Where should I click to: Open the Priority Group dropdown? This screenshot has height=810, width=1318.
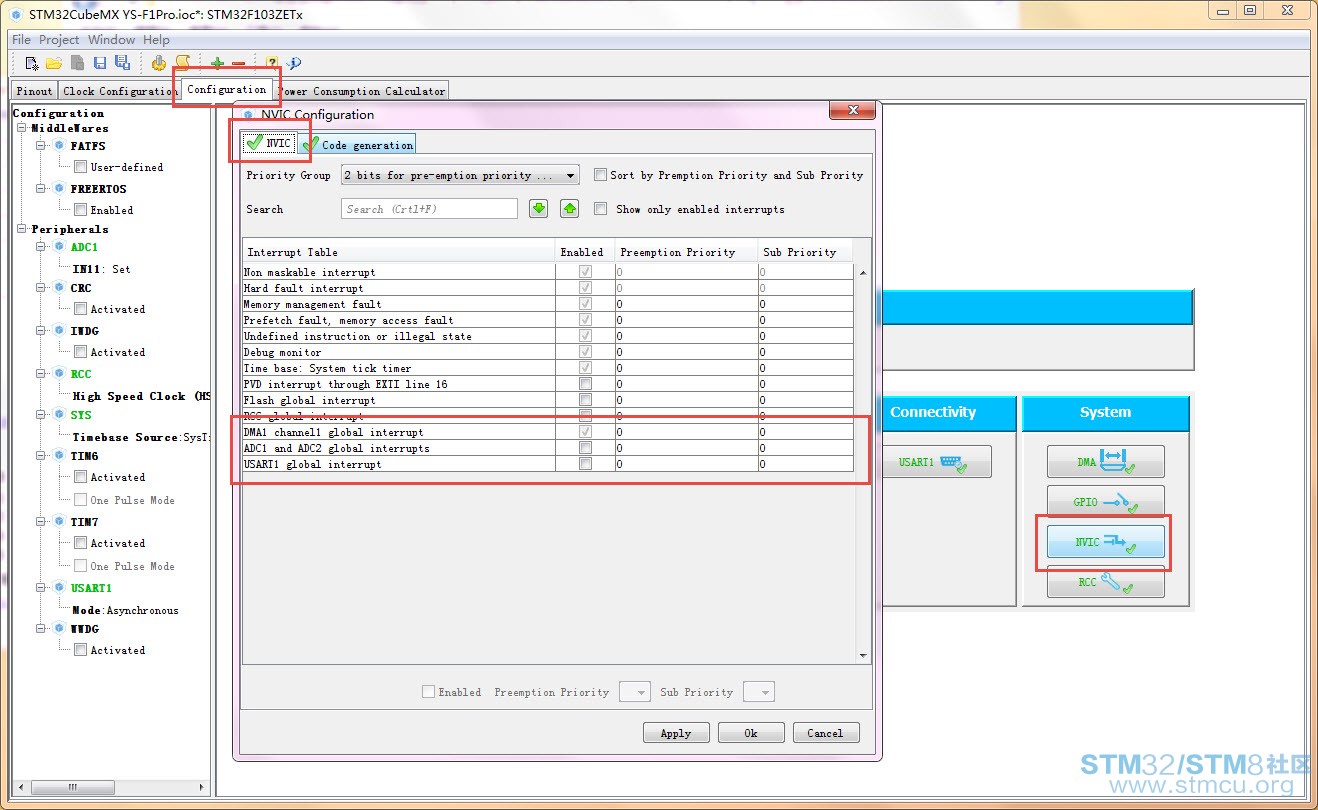click(460, 175)
